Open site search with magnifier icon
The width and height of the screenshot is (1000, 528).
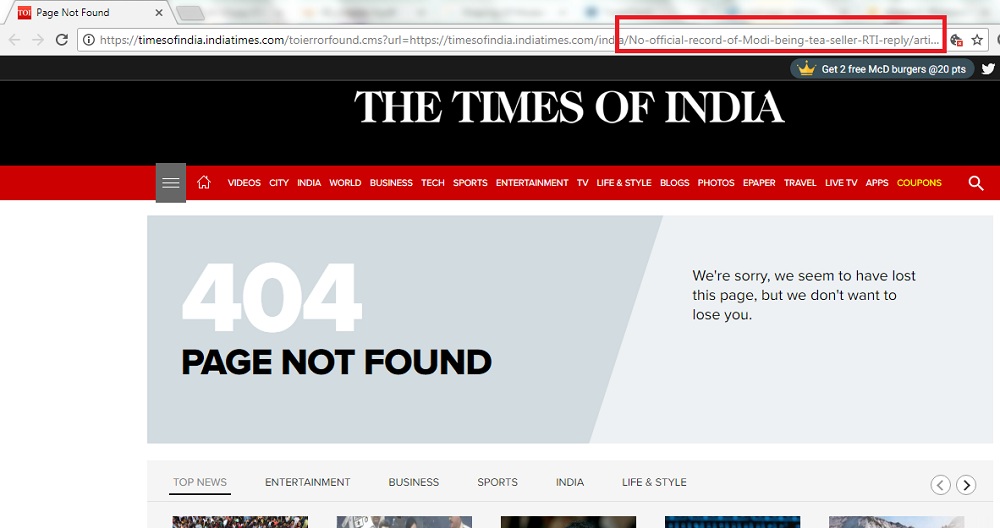tap(976, 183)
